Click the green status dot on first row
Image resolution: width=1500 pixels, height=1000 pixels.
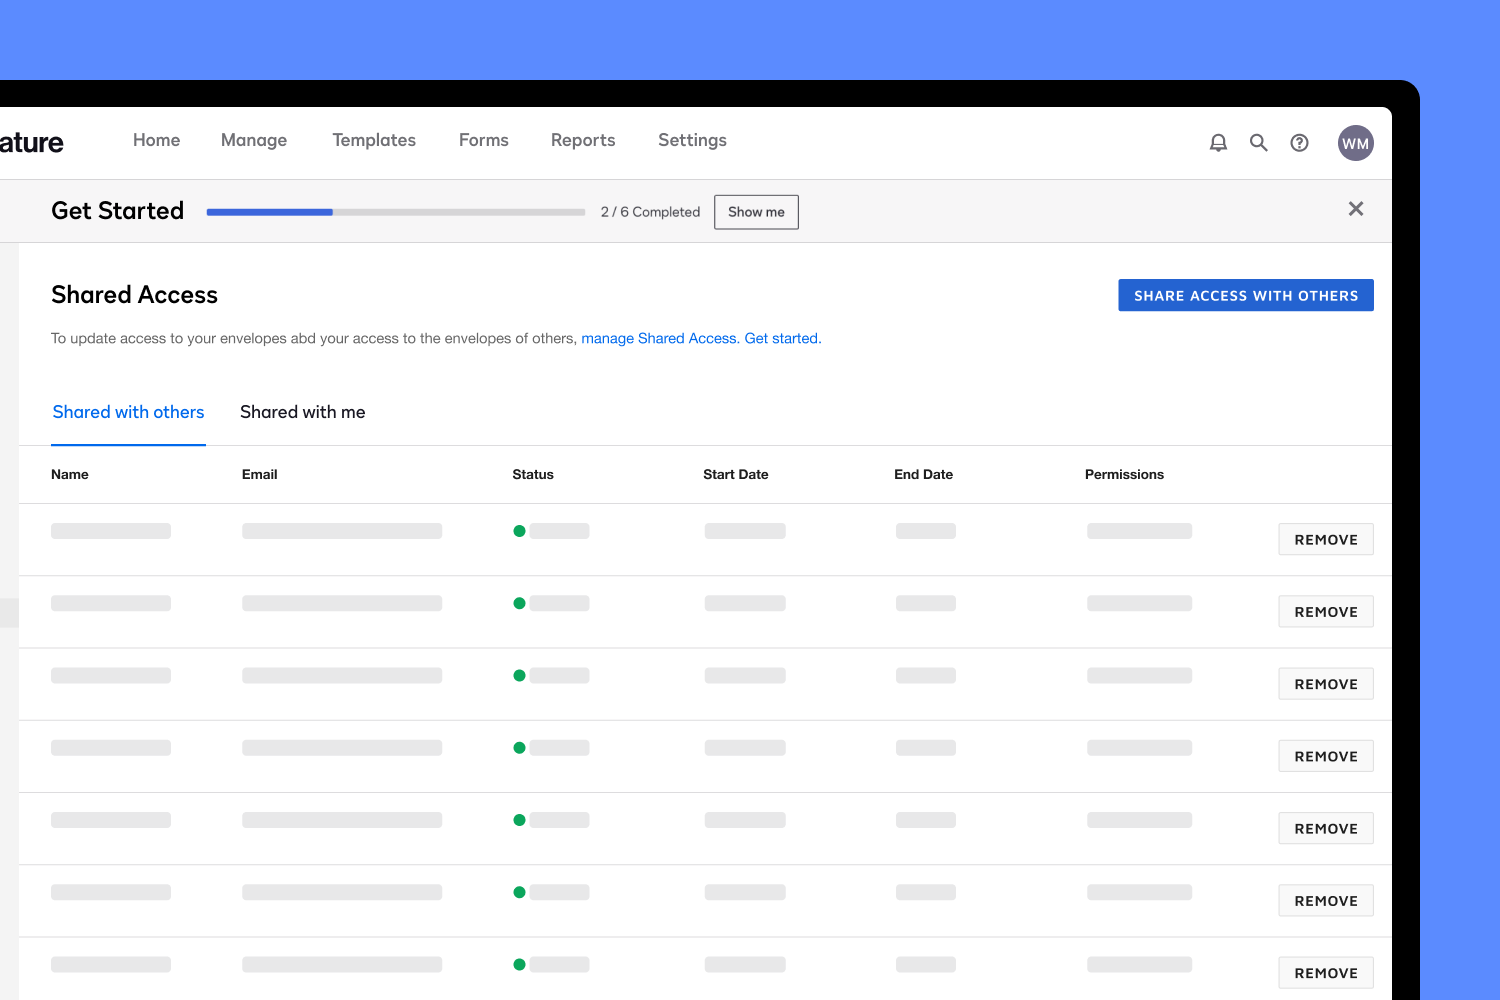pyautogui.click(x=519, y=531)
